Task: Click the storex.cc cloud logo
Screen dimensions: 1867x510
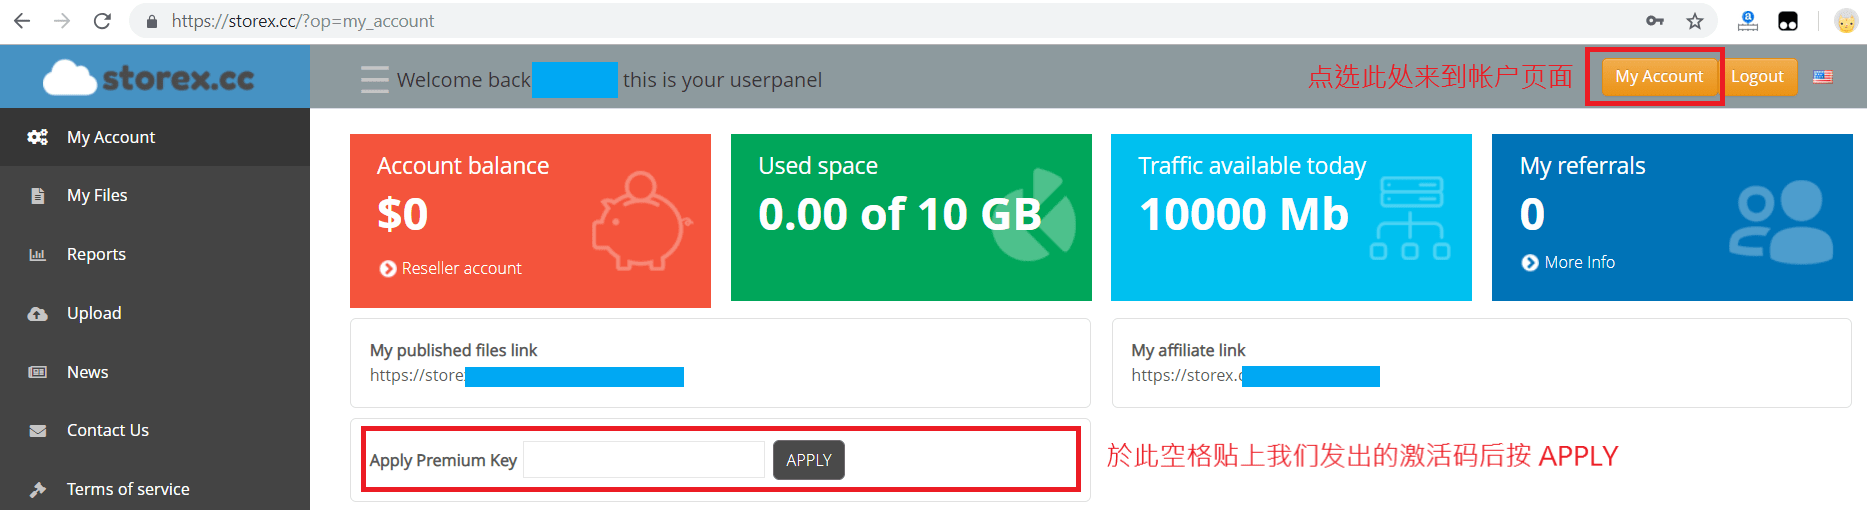Action: pyautogui.click(x=149, y=77)
